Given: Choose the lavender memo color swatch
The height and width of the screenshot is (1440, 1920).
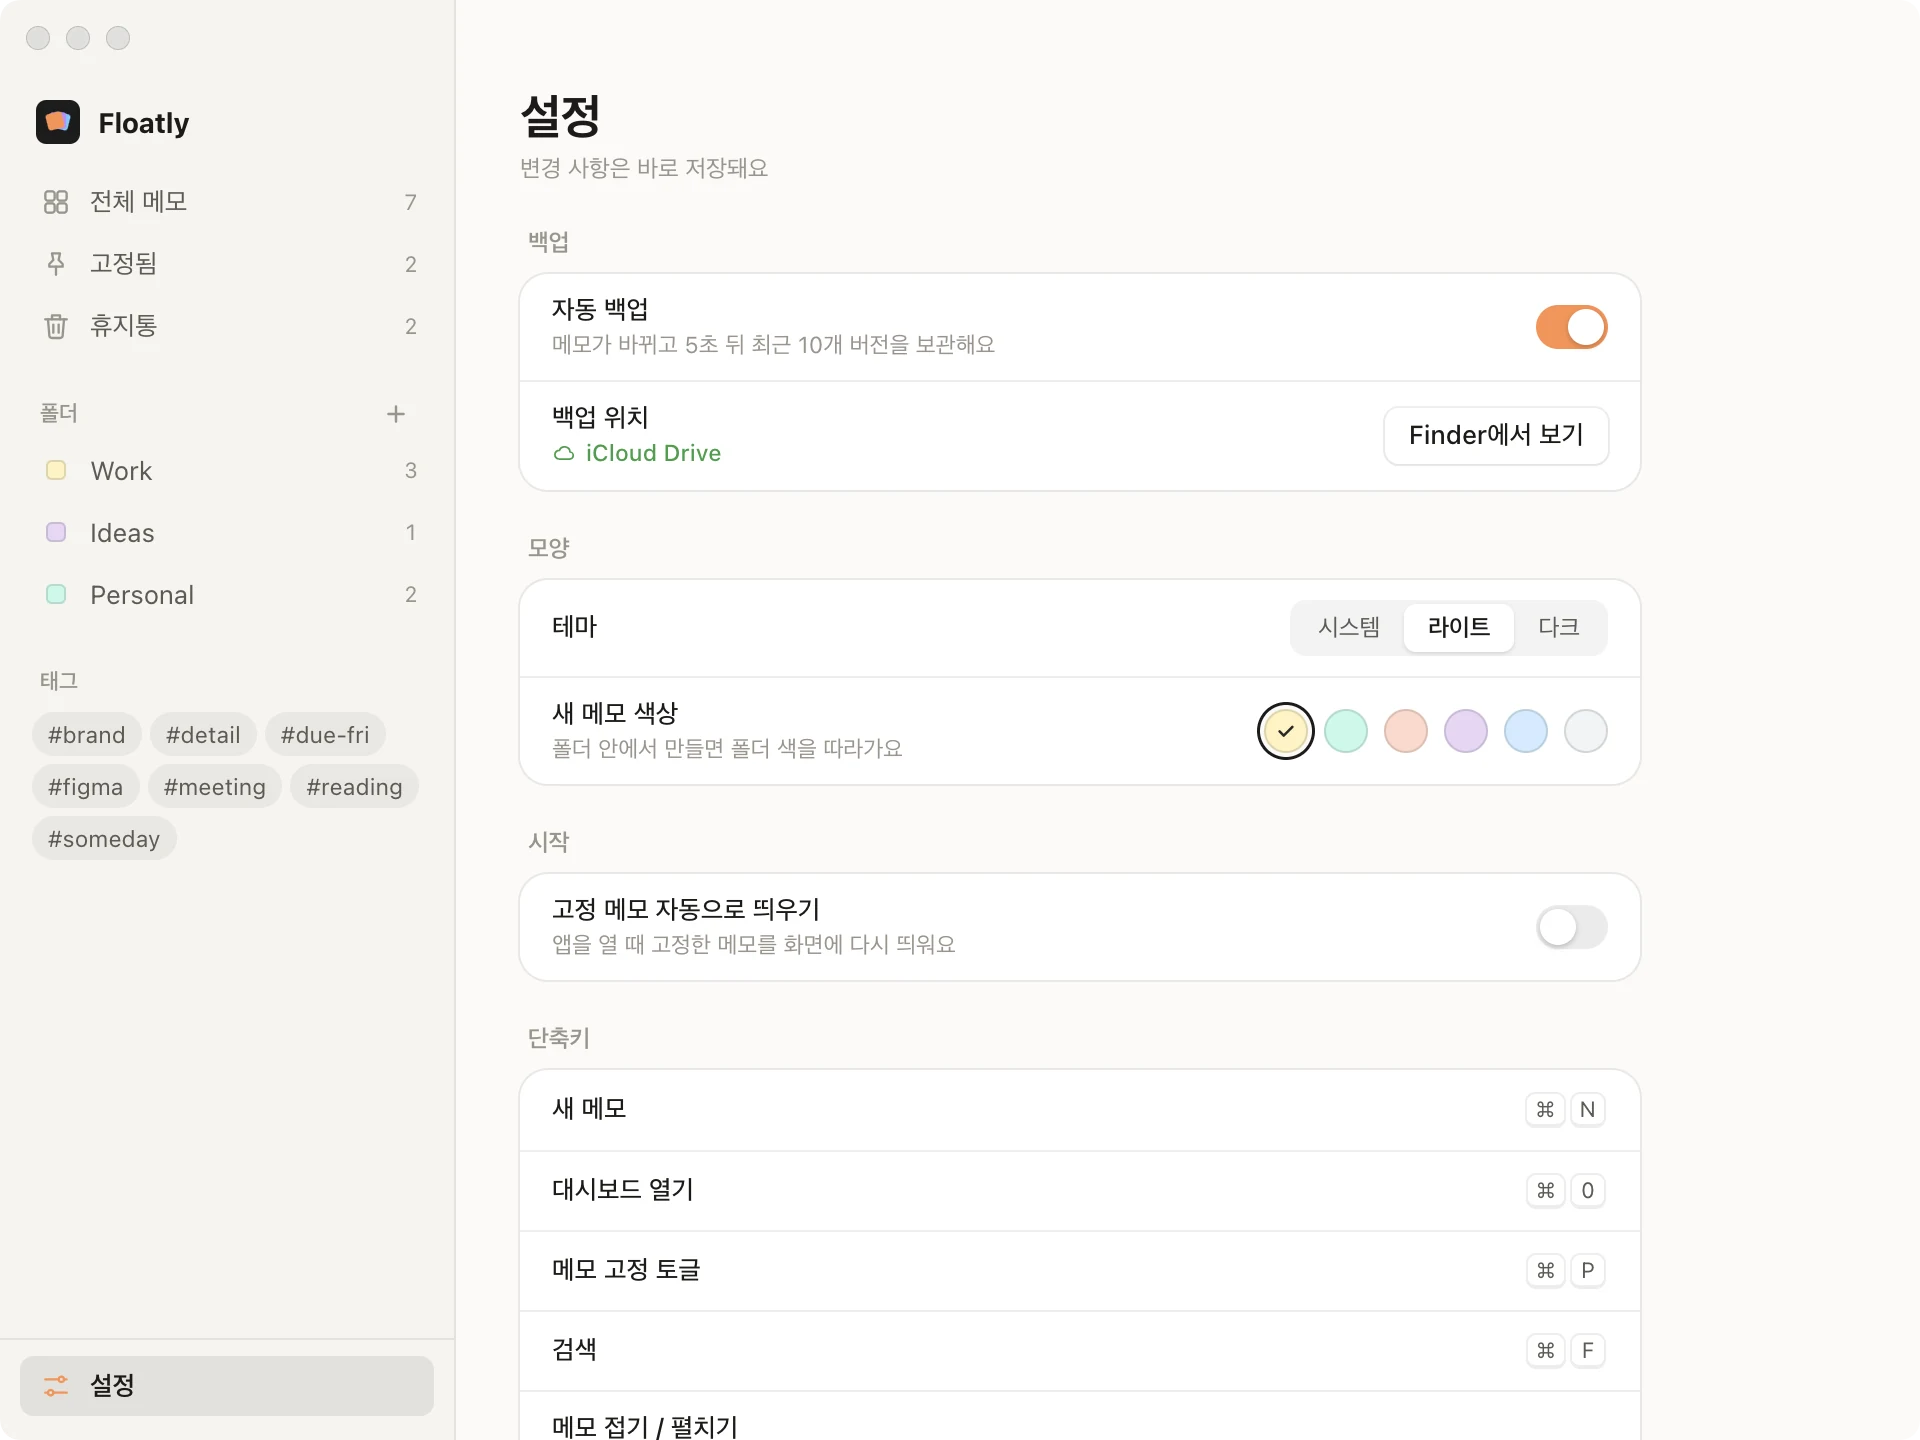Looking at the screenshot, I should tap(1466, 731).
